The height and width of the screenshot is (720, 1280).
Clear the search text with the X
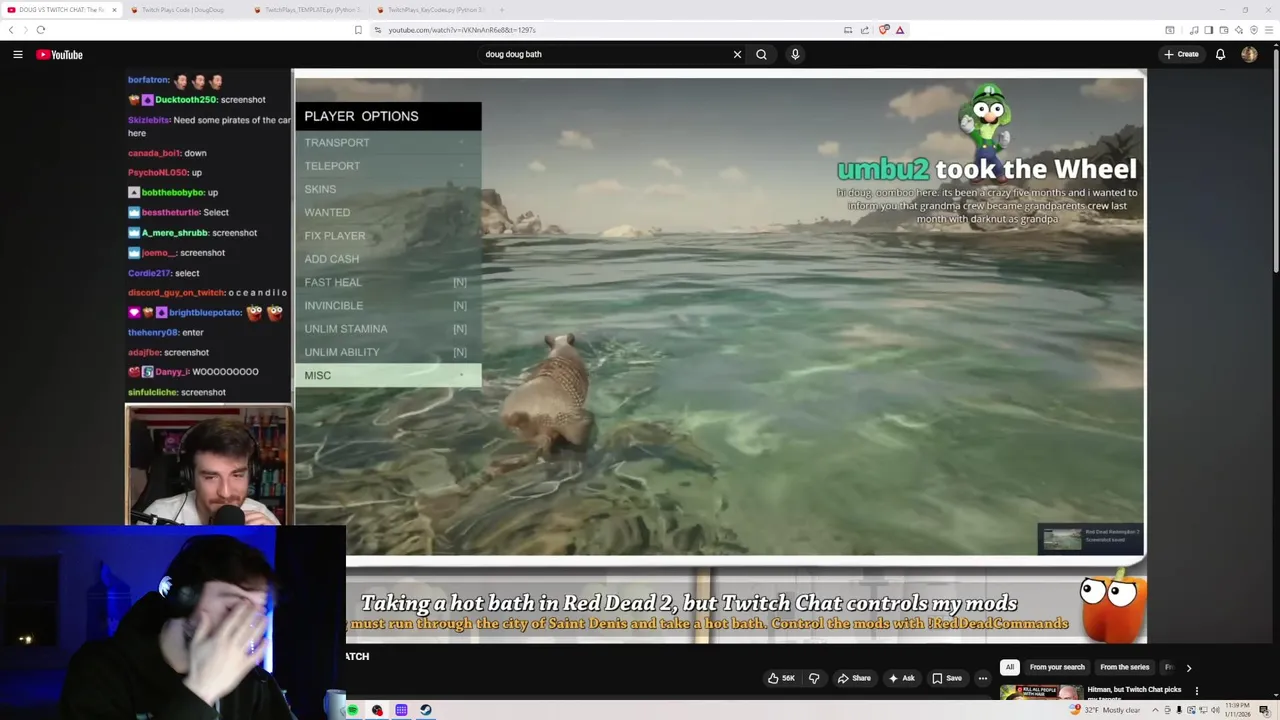738,54
